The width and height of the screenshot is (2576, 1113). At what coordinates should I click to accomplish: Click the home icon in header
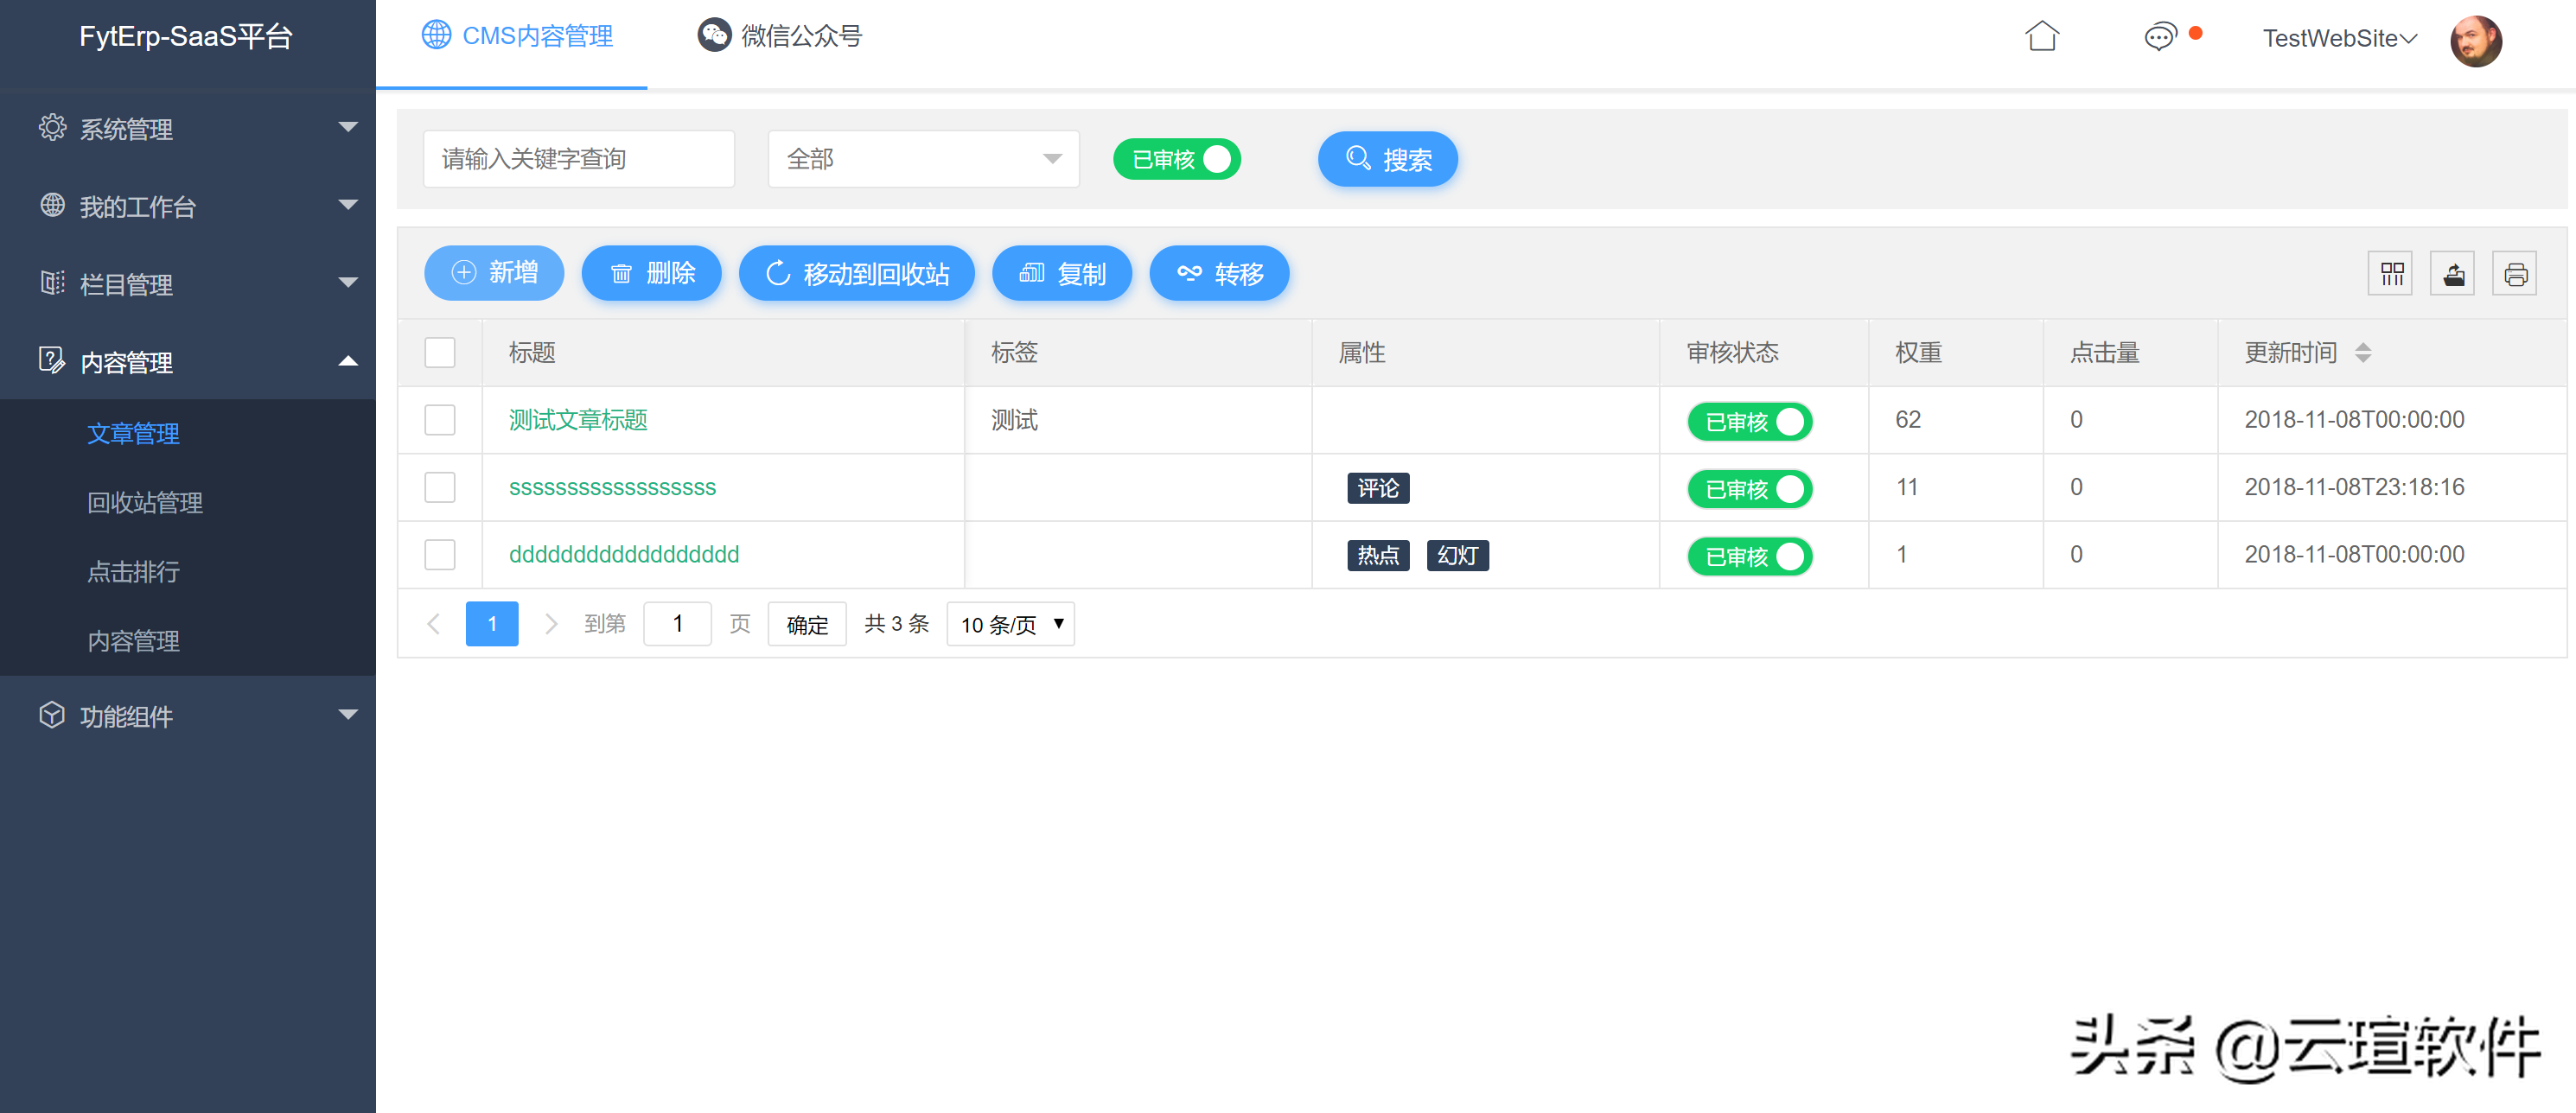(2041, 37)
